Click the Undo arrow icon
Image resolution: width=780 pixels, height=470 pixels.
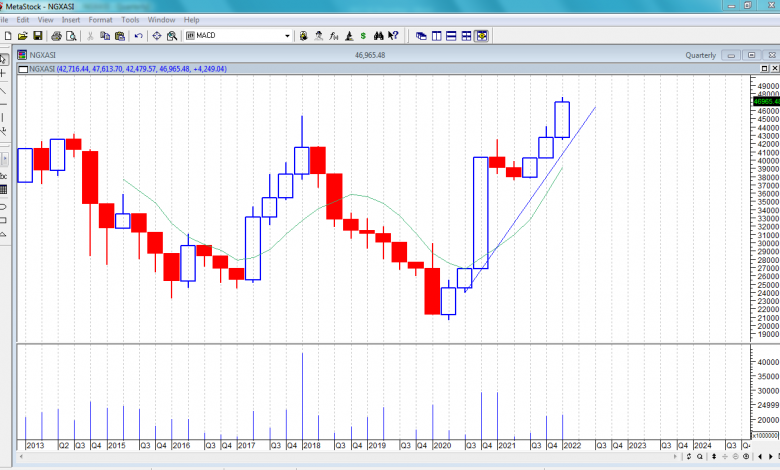pyautogui.click(x=139, y=36)
